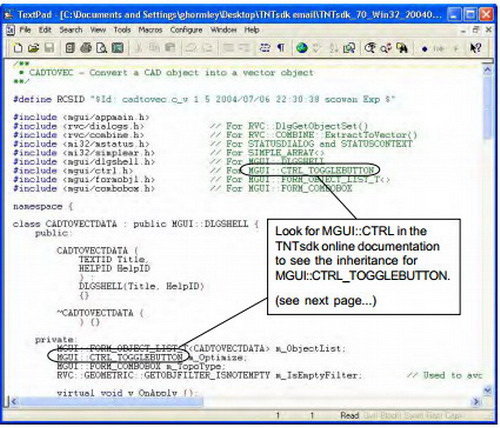The width and height of the screenshot is (500, 428).
Task: Click the web browser globe icon
Action: pyautogui.click(x=302, y=48)
